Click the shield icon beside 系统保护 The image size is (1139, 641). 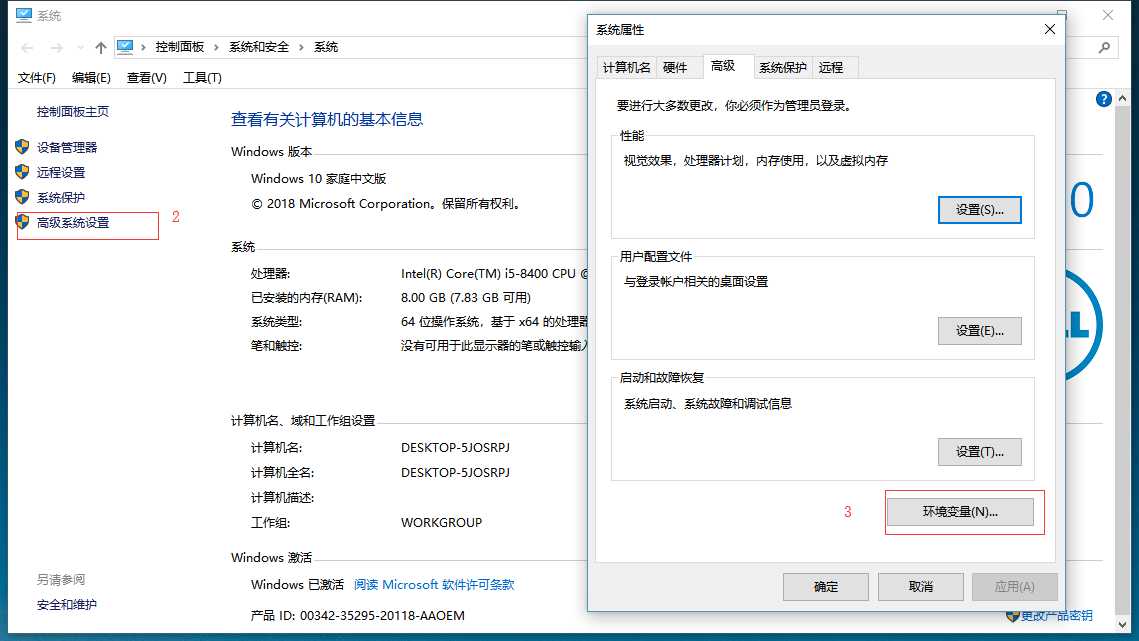(23, 197)
